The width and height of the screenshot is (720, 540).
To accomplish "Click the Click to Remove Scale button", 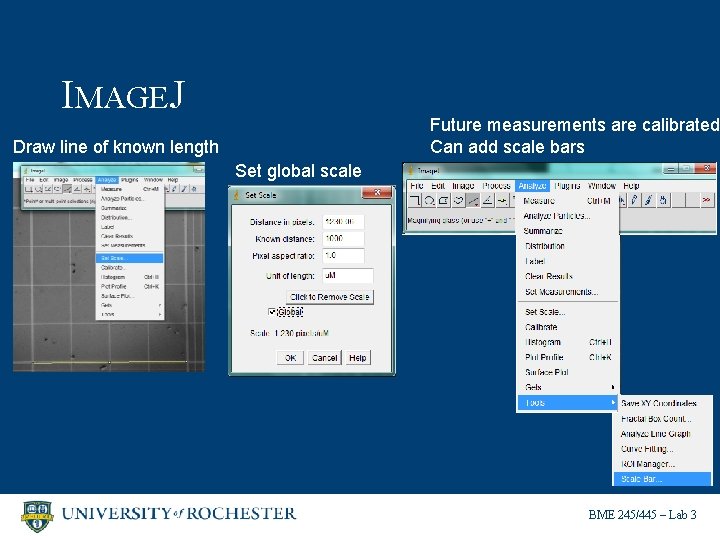I will [x=330, y=297].
